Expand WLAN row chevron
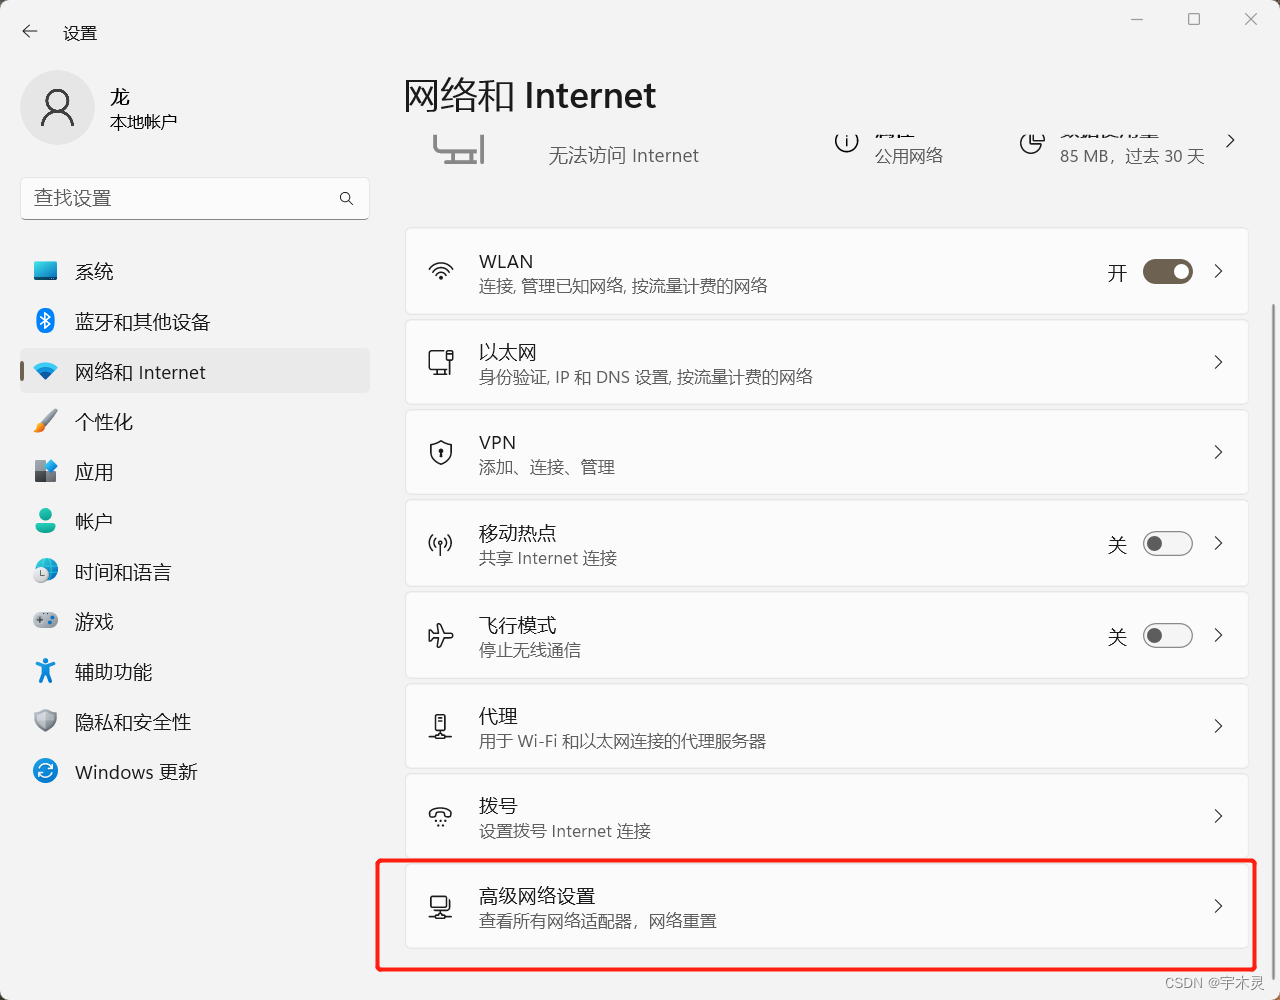Viewport: 1280px width, 1000px height. [1218, 272]
